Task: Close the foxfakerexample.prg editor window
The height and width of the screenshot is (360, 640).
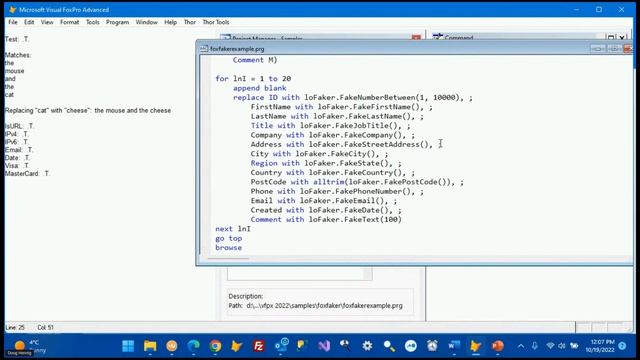Action: 628,49
